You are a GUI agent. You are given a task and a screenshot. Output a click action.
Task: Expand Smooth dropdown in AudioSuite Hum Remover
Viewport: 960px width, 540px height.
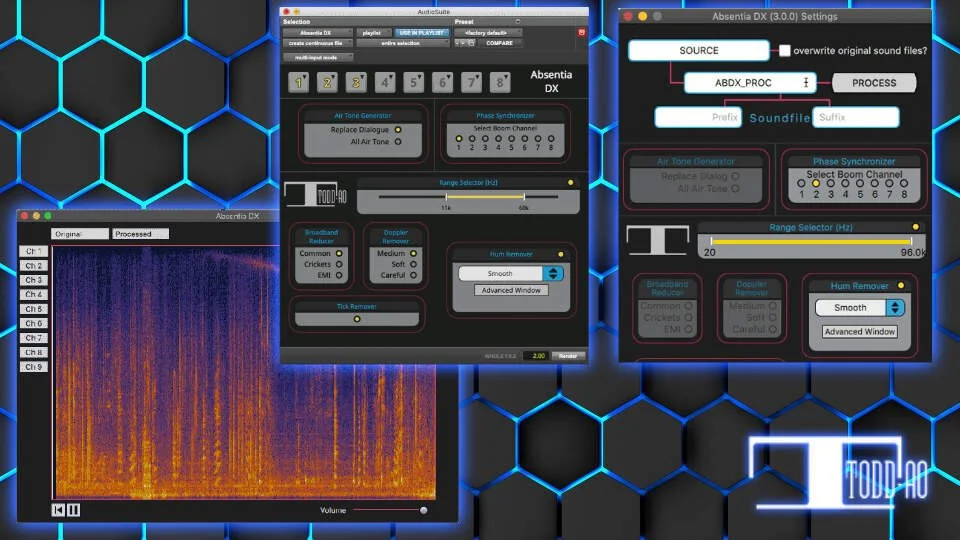pyautogui.click(x=511, y=274)
